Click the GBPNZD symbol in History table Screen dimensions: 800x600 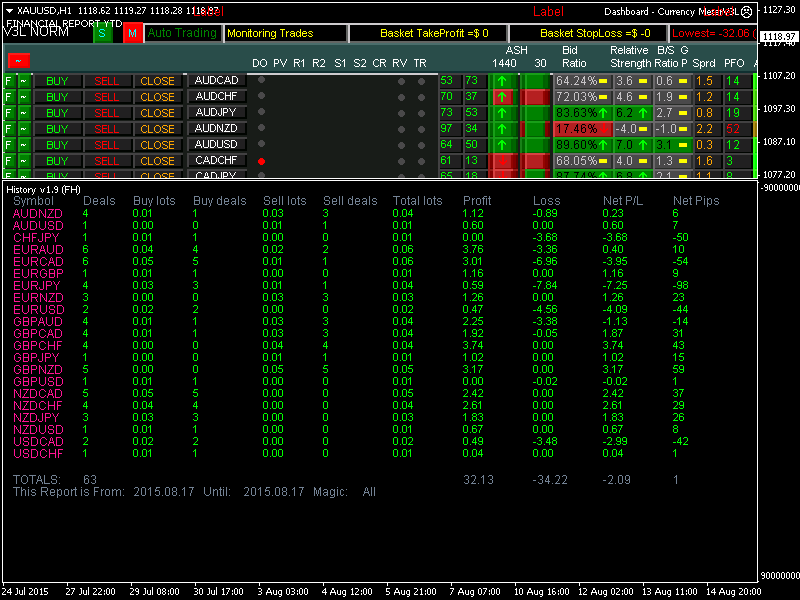coord(38,369)
